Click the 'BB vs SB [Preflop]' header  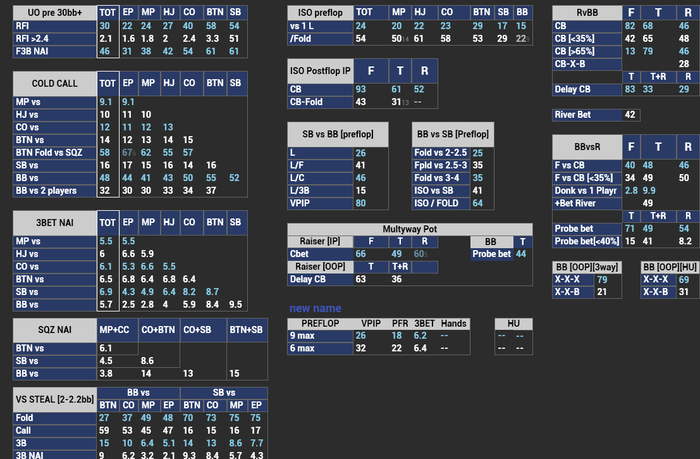click(x=453, y=134)
